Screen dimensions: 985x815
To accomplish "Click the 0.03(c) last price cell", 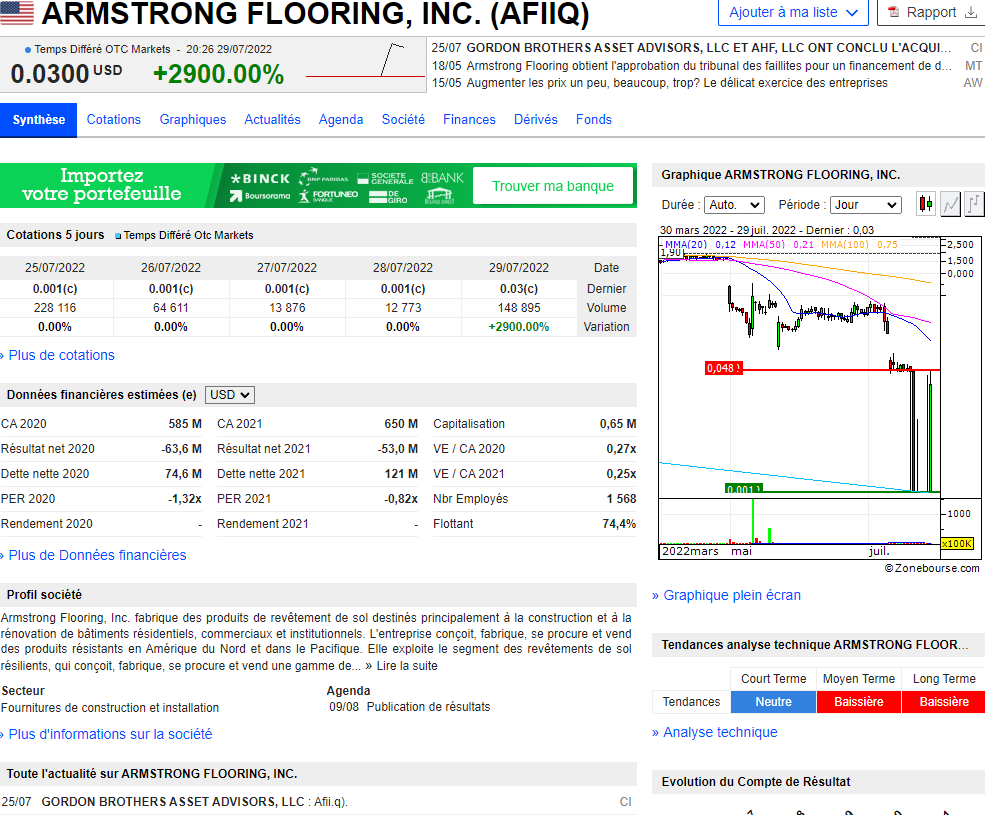I will [x=519, y=288].
